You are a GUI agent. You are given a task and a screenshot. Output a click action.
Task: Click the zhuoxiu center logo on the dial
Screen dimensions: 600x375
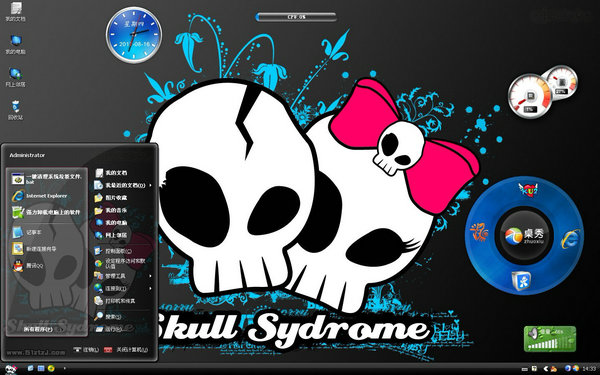click(x=524, y=235)
